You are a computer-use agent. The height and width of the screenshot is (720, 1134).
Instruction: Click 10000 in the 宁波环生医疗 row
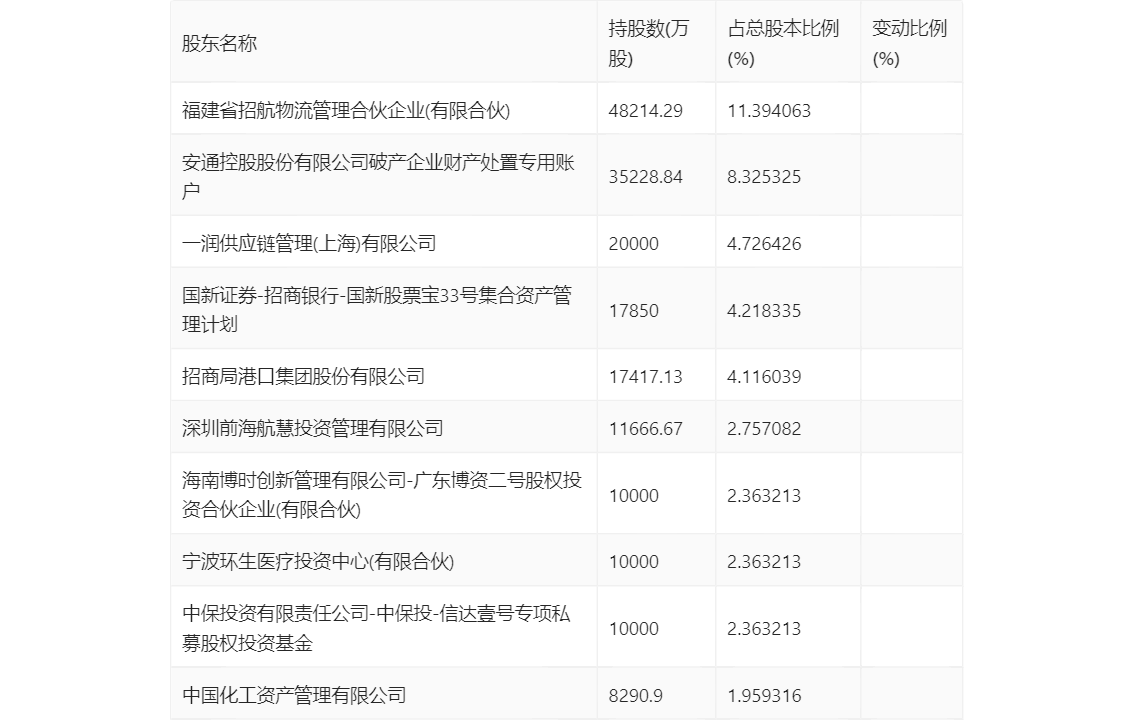click(634, 562)
